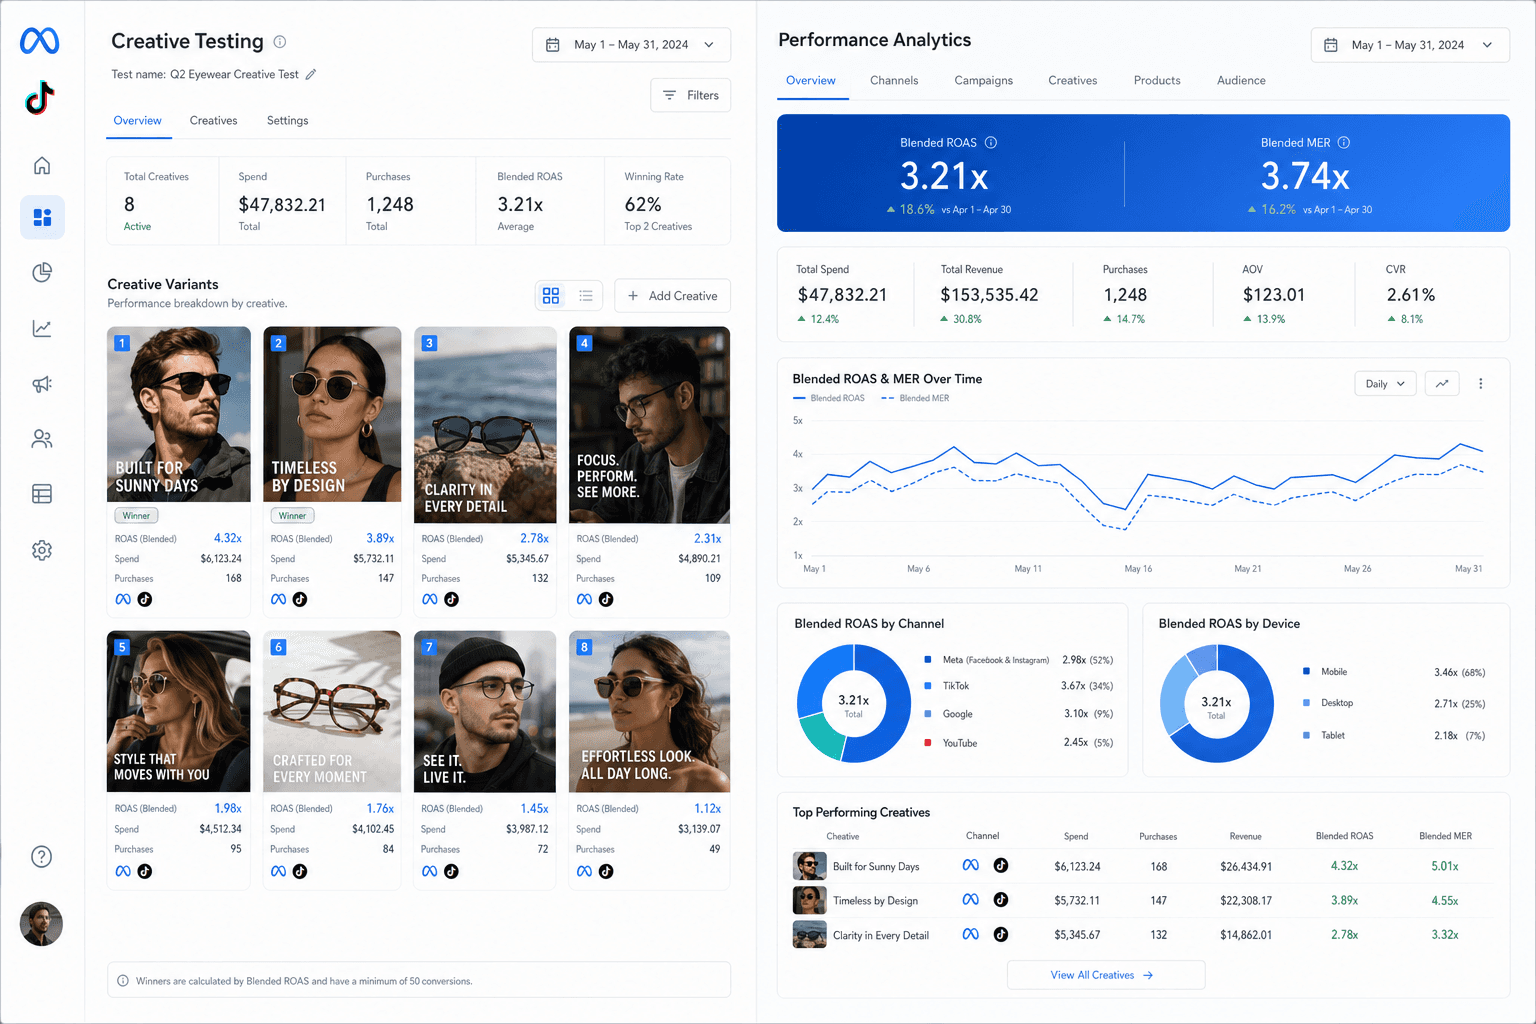Click the $26,434.91 revenue cell
This screenshot has width=1536, height=1024.
click(1246, 867)
